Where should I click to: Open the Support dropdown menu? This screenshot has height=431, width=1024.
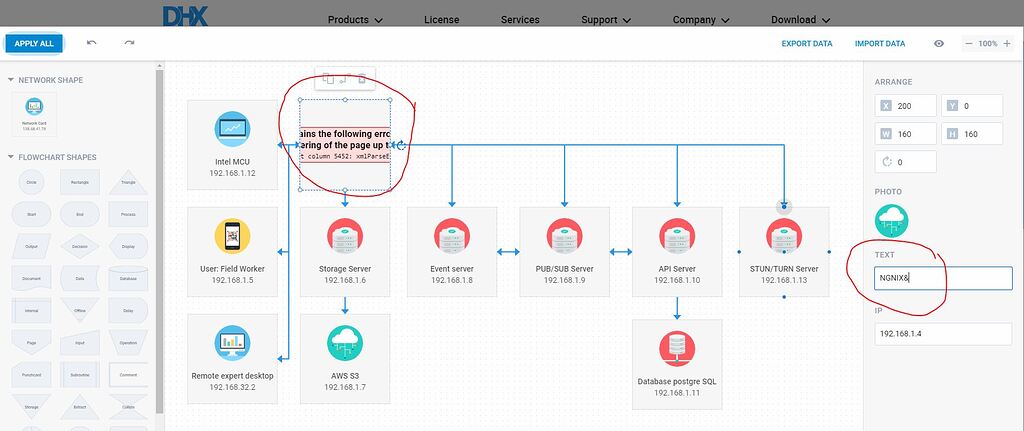[x=606, y=19]
